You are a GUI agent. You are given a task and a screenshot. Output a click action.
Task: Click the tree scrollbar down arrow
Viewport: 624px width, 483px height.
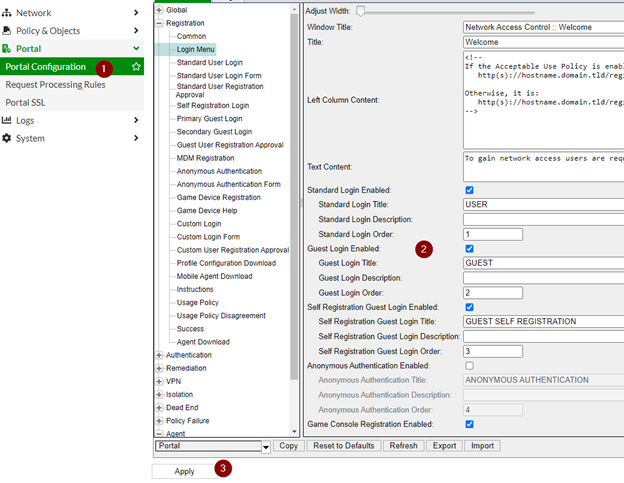(294, 432)
